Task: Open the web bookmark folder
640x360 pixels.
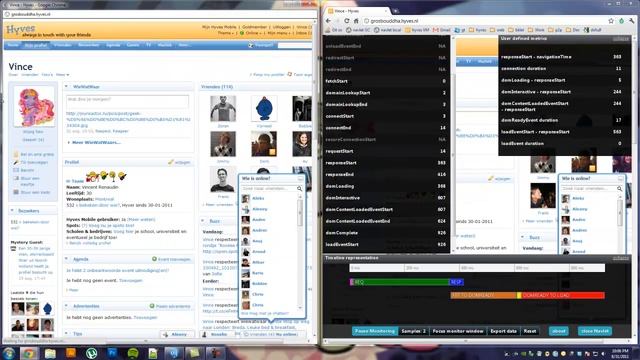Action: pyautogui.click(x=497, y=30)
